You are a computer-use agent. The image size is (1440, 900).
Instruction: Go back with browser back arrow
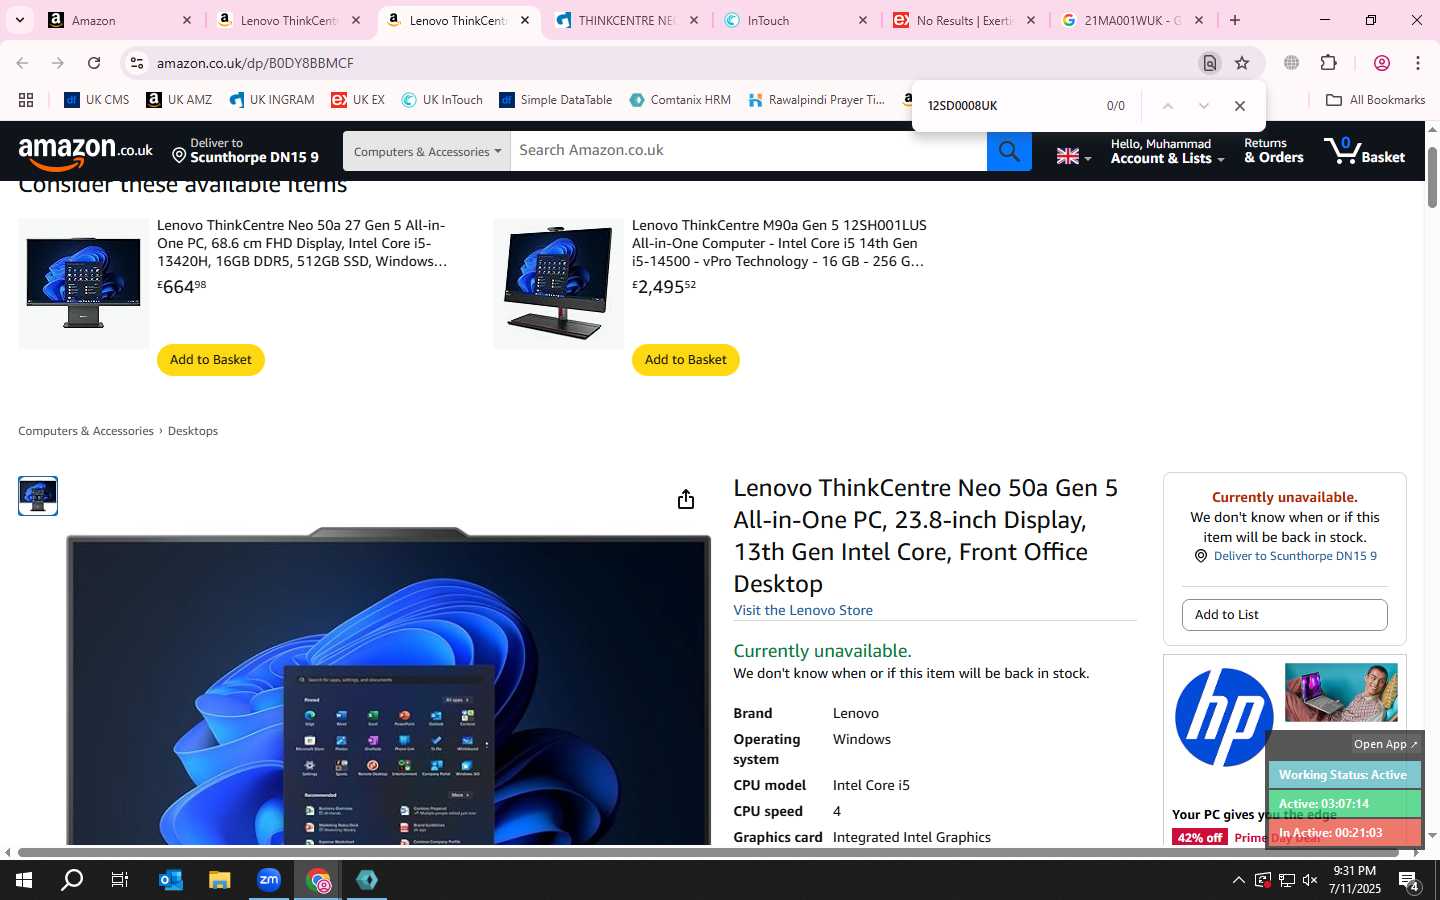(22, 63)
